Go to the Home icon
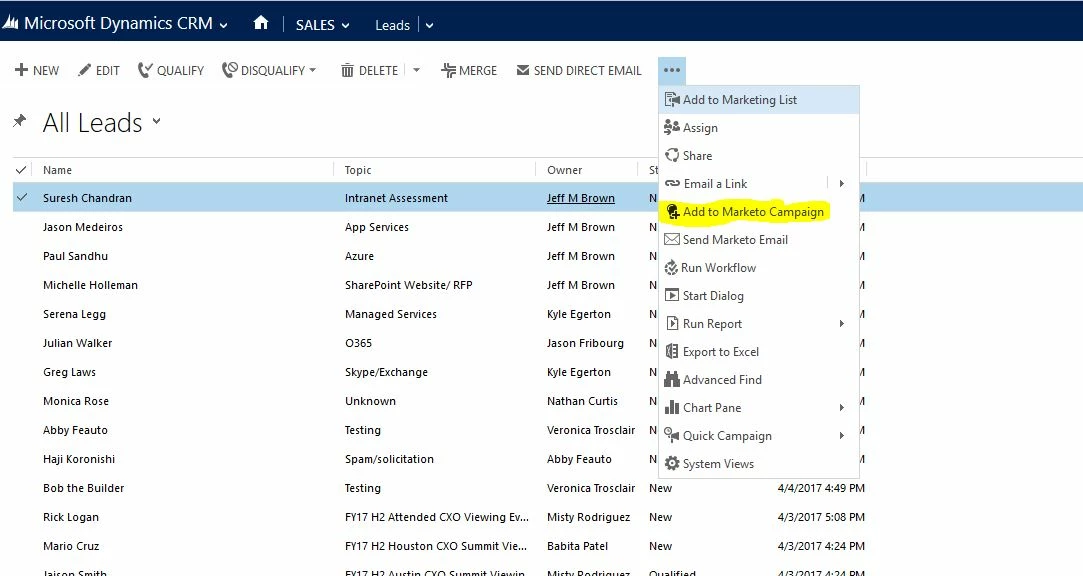This screenshot has height=576, width=1083. pos(260,23)
